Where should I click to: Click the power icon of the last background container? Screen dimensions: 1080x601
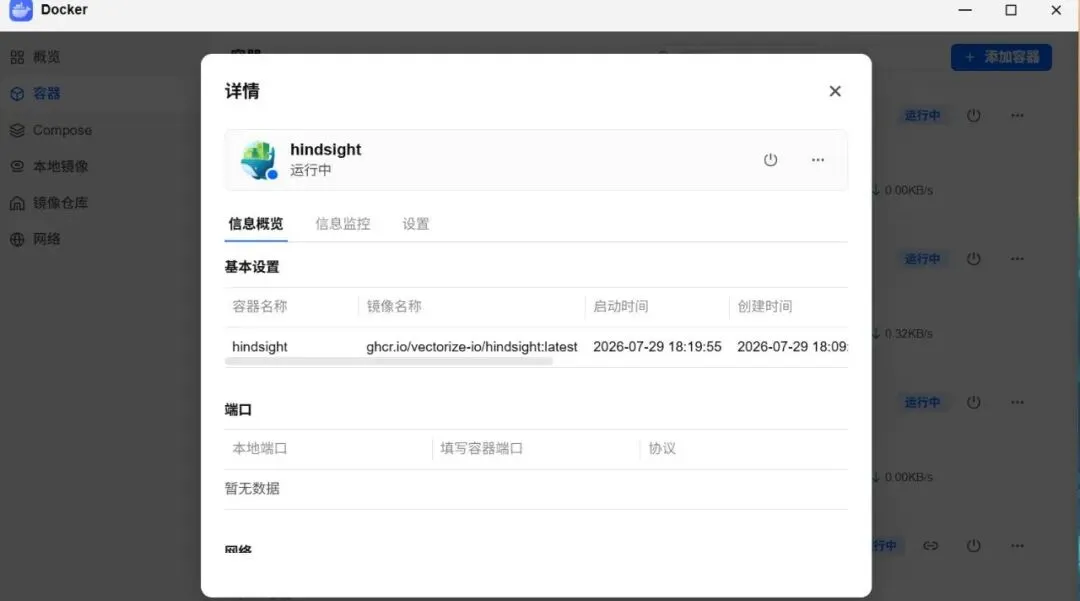click(x=973, y=546)
